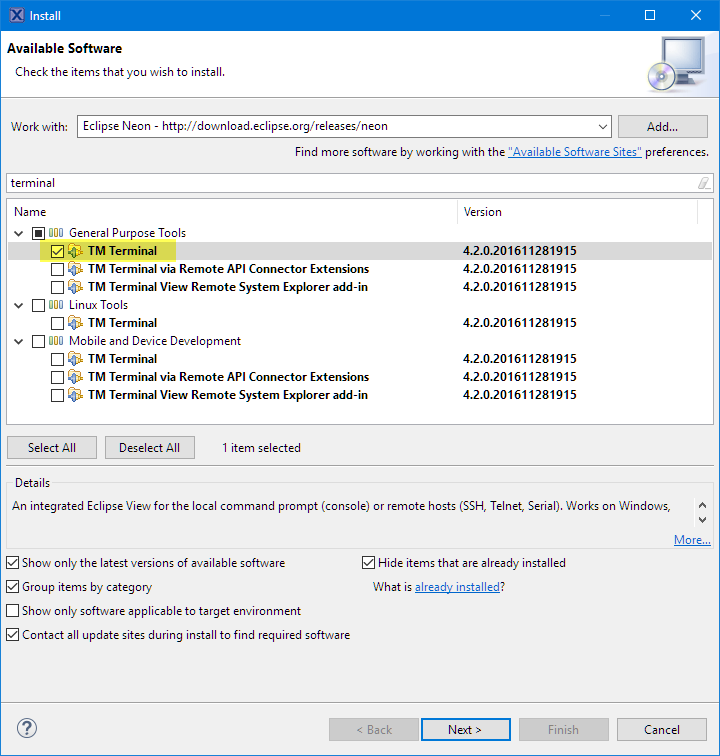Image resolution: width=720 pixels, height=756 pixels.
Task: Click the Mobile and Device Development Remote System Explorer add-in icon
Action: [75, 395]
